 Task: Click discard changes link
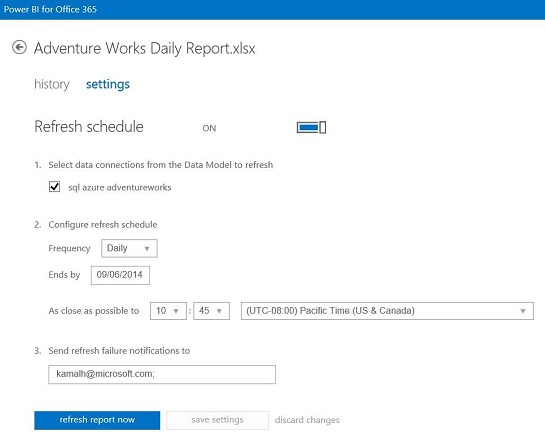coord(307,420)
